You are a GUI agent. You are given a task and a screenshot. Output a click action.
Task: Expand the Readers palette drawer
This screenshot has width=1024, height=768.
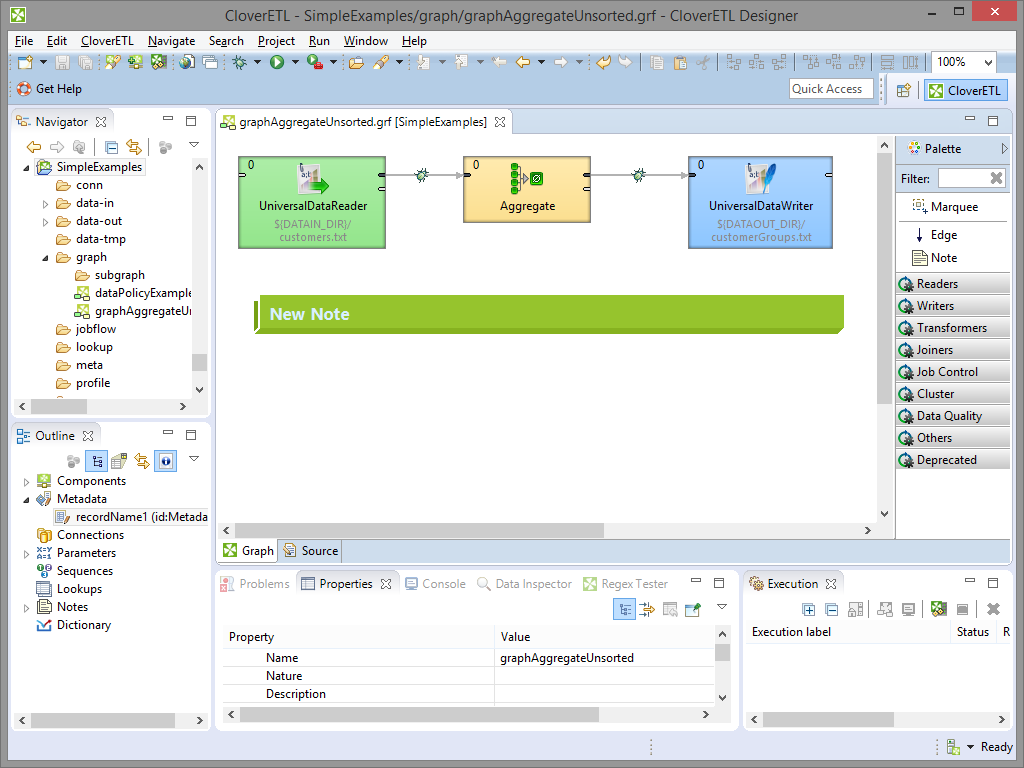click(953, 283)
